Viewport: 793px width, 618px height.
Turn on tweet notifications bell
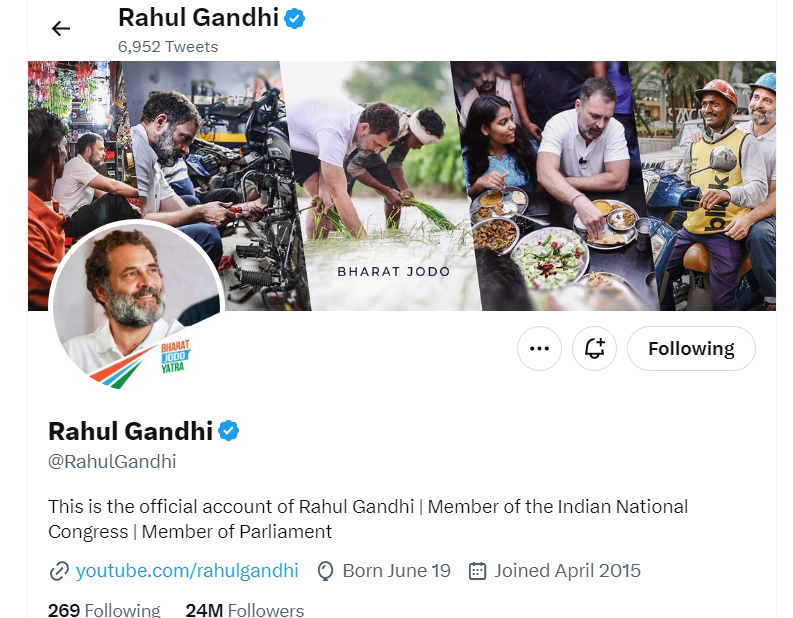coord(594,349)
